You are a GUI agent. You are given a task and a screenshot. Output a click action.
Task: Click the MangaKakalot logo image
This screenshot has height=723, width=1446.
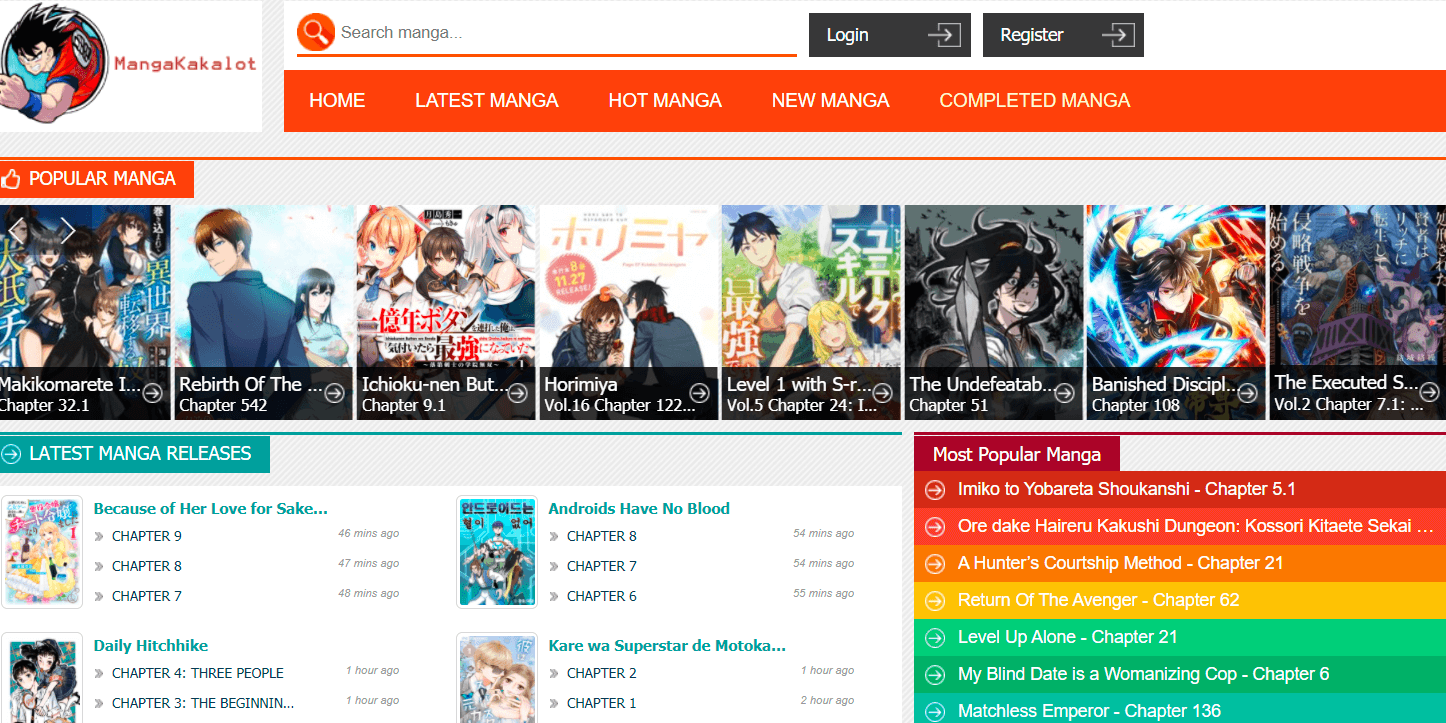[130, 66]
